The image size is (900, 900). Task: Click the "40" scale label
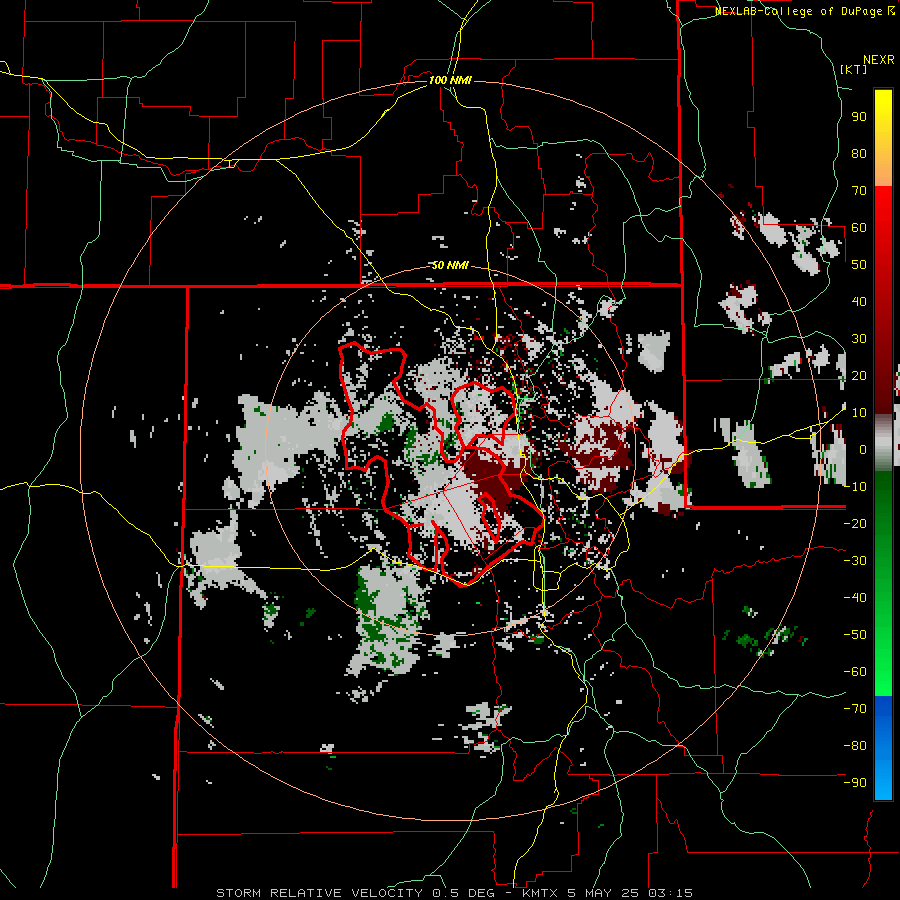pos(859,301)
